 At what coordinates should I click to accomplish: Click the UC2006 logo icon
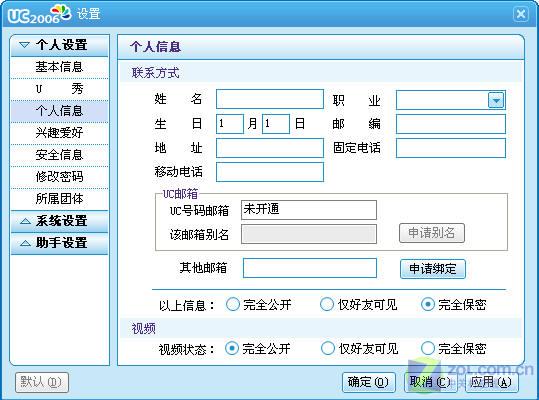pos(39,14)
